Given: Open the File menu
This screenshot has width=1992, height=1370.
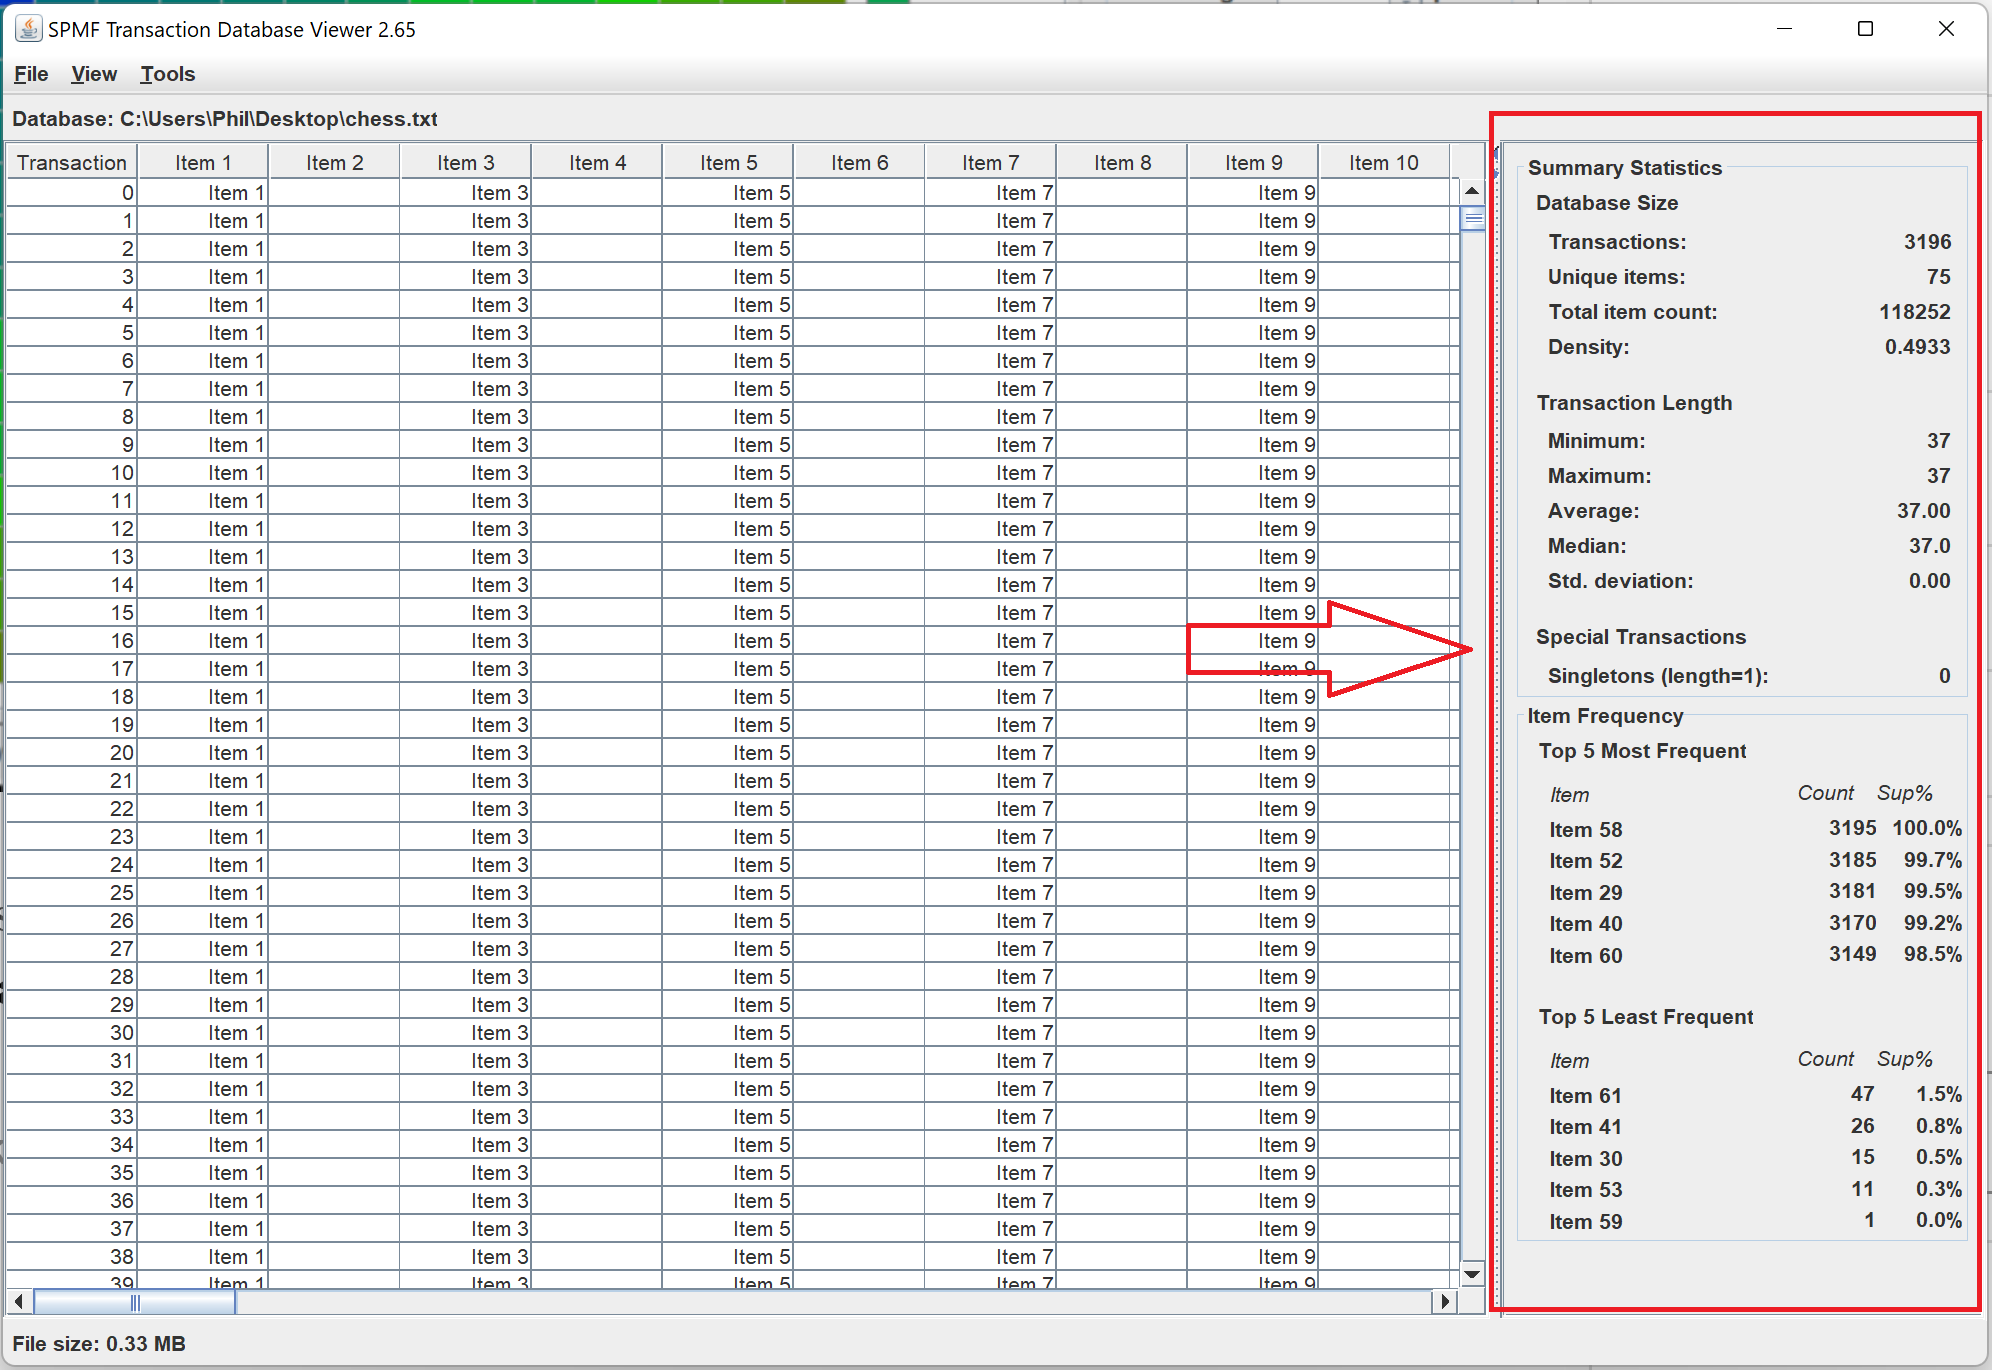Looking at the screenshot, I should (x=31, y=74).
